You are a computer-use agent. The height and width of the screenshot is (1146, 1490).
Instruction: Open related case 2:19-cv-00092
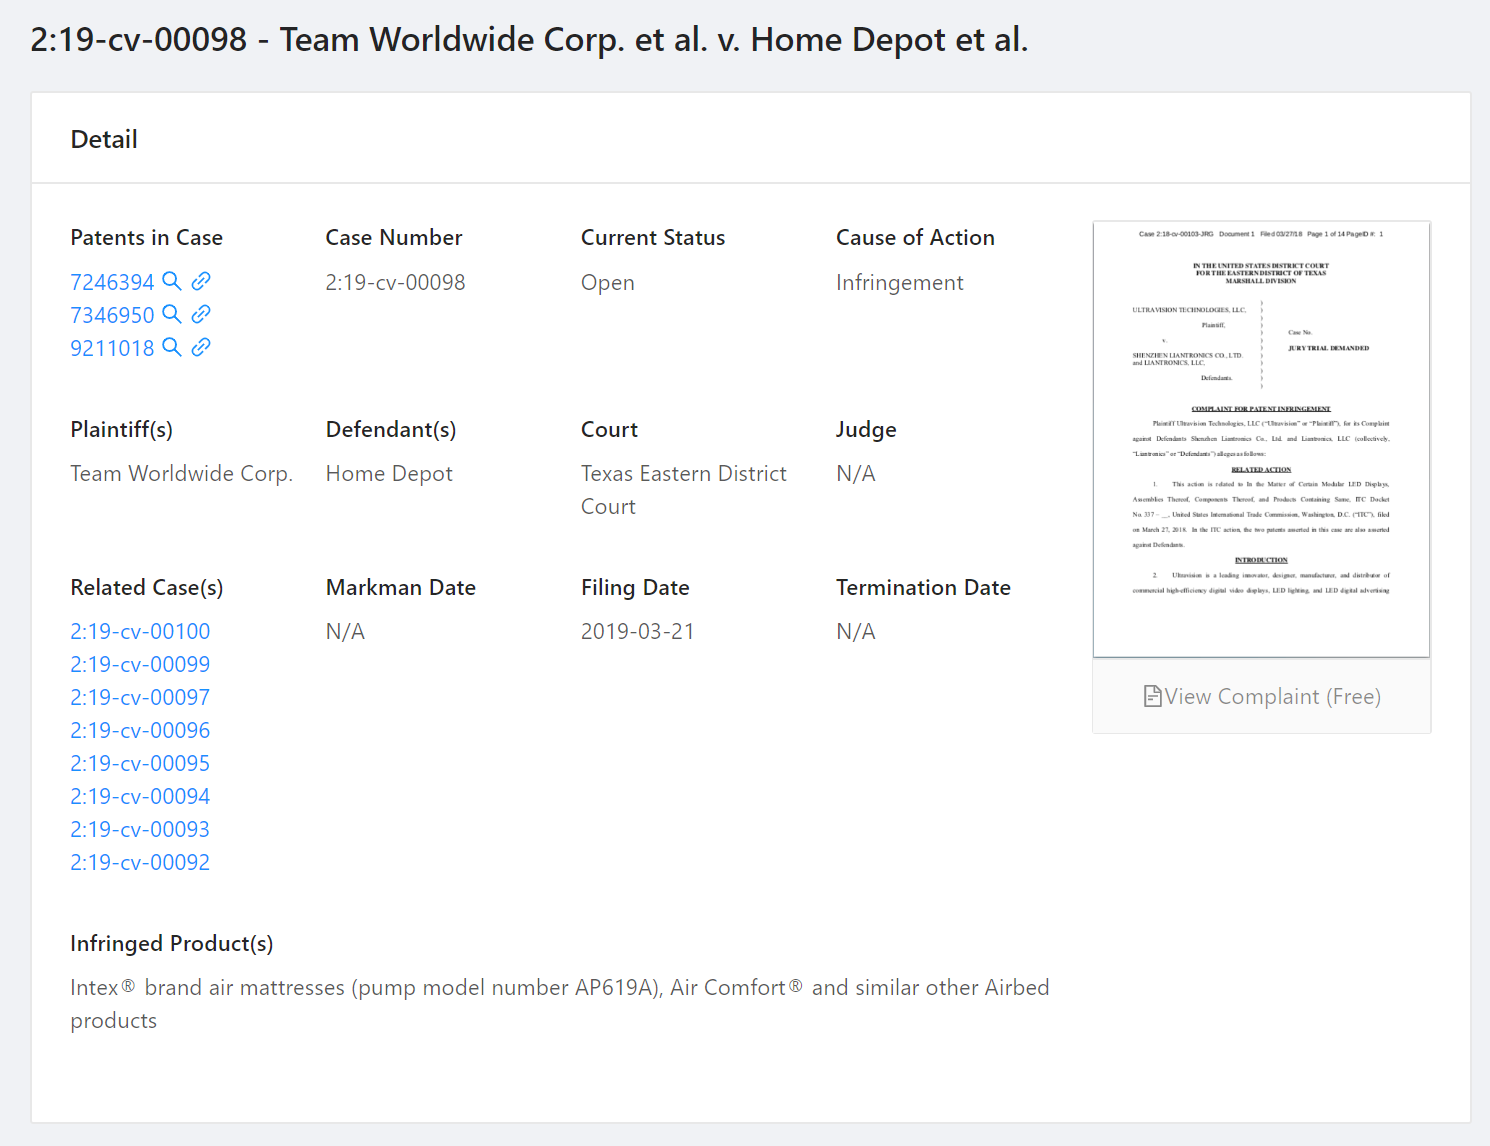point(140,862)
